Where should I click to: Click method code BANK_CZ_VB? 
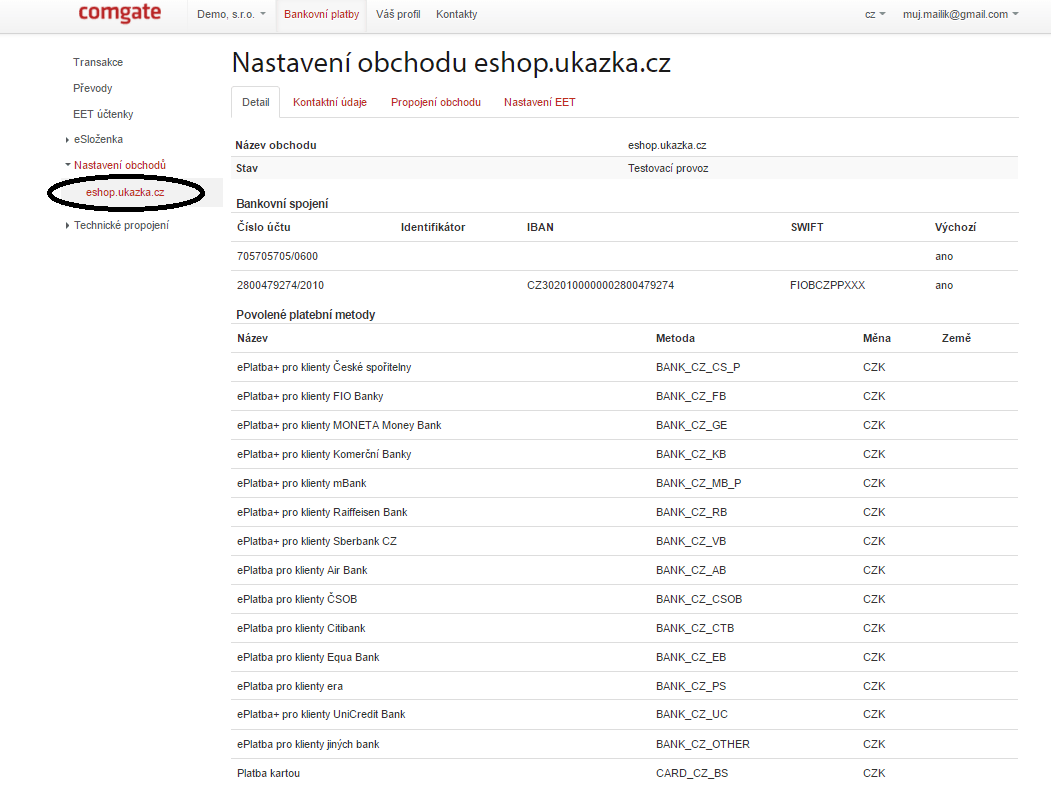[x=691, y=541]
